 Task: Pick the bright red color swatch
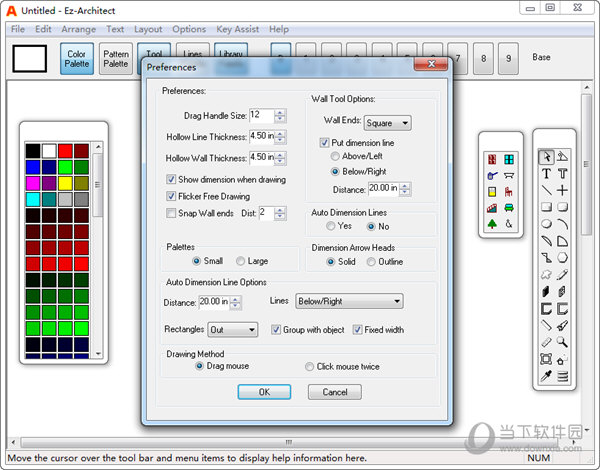pyautogui.click(x=65, y=151)
